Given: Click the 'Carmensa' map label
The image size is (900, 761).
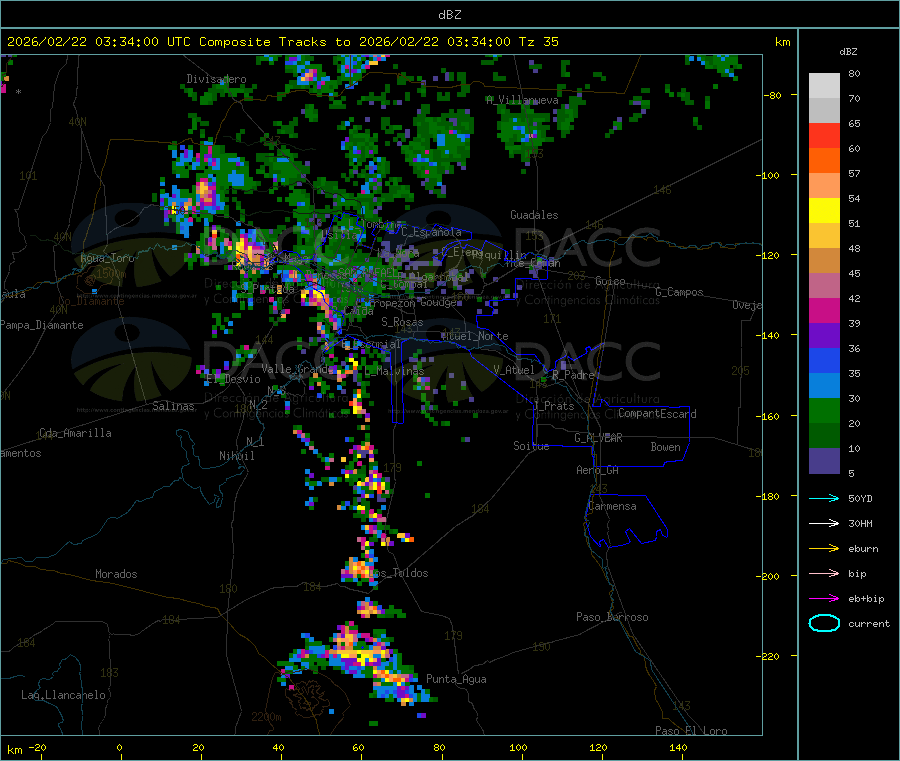Looking at the screenshot, I should coord(612,507).
